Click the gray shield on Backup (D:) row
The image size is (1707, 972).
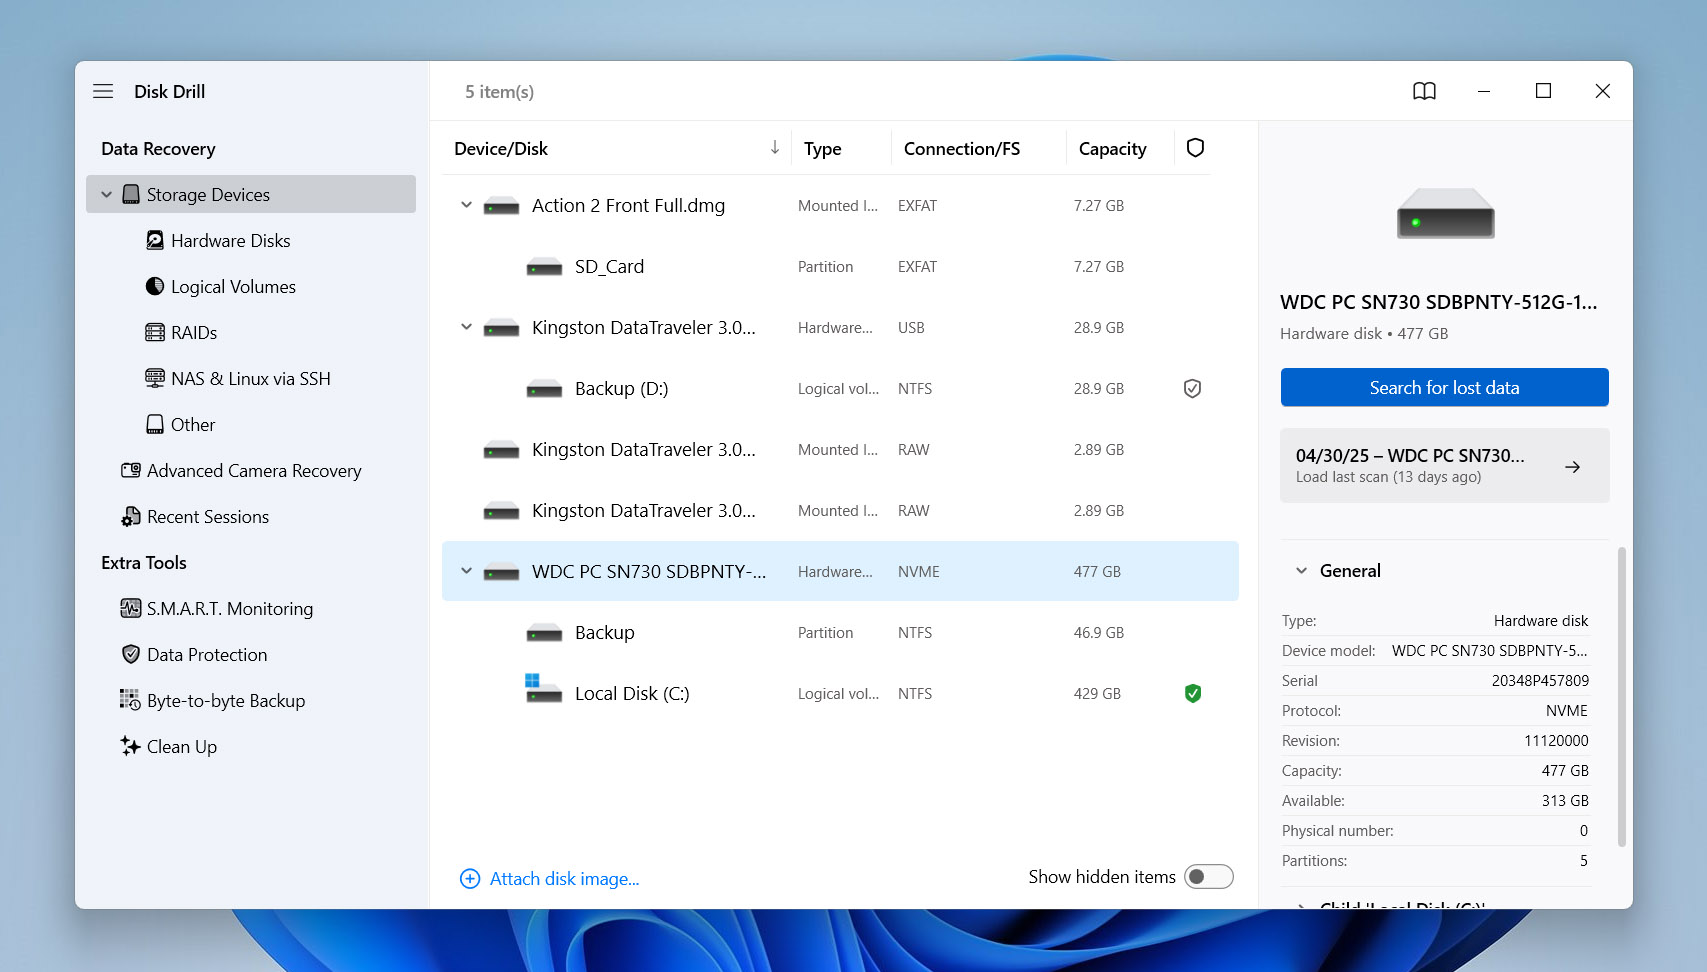pyautogui.click(x=1192, y=388)
